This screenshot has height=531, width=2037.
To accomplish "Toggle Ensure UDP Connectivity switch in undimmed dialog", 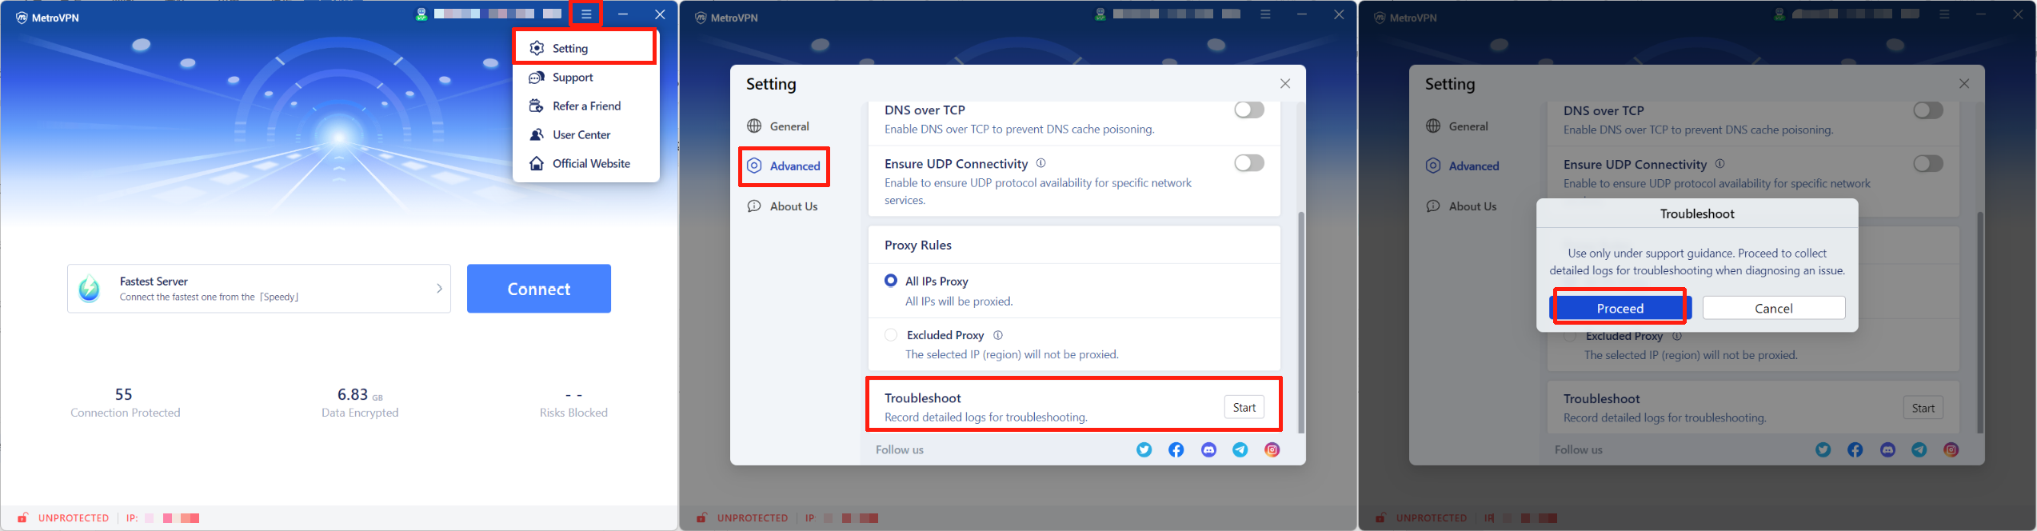I will (1248, 163).
